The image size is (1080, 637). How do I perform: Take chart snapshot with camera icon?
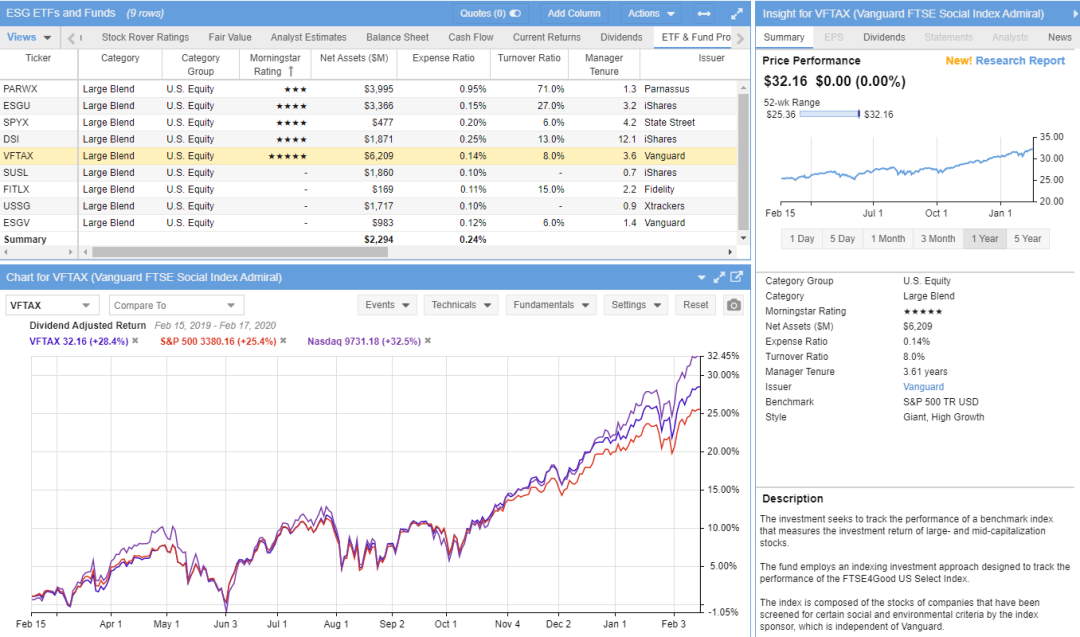click(734, 305)
